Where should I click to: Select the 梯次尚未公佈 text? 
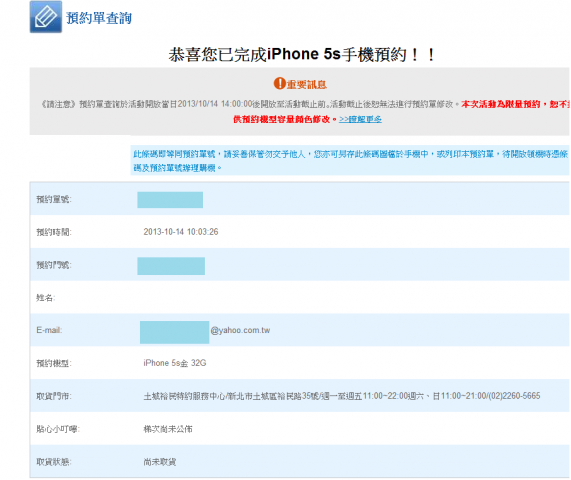coord(168,429)
